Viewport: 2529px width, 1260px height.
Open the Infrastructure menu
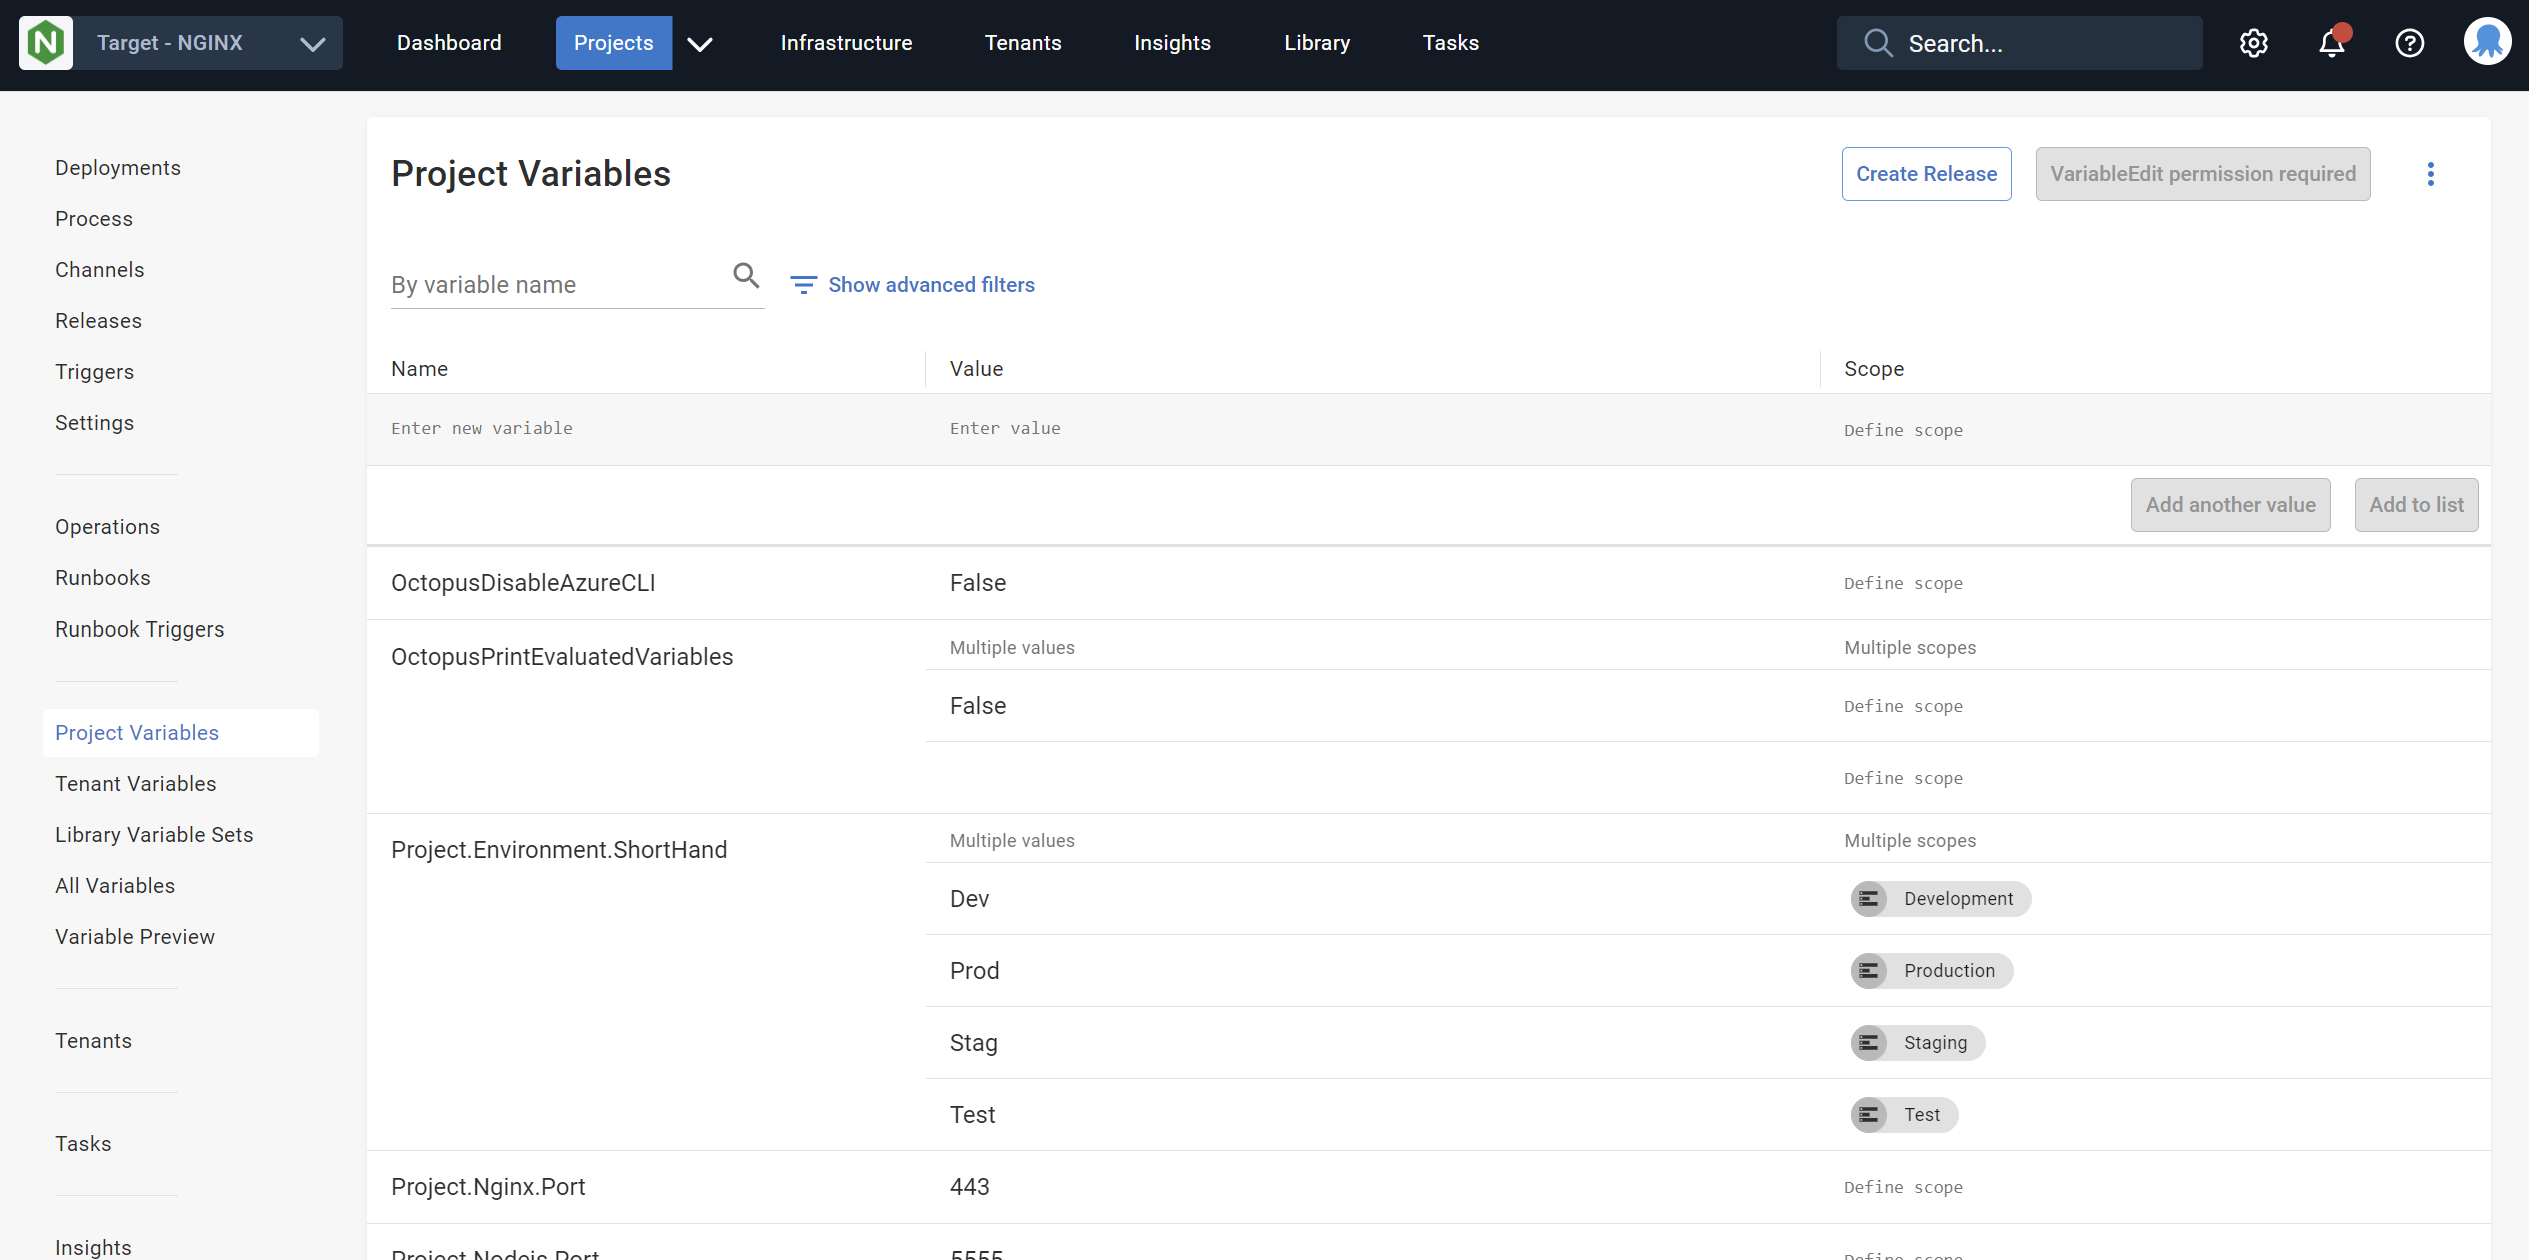(846, 43)
